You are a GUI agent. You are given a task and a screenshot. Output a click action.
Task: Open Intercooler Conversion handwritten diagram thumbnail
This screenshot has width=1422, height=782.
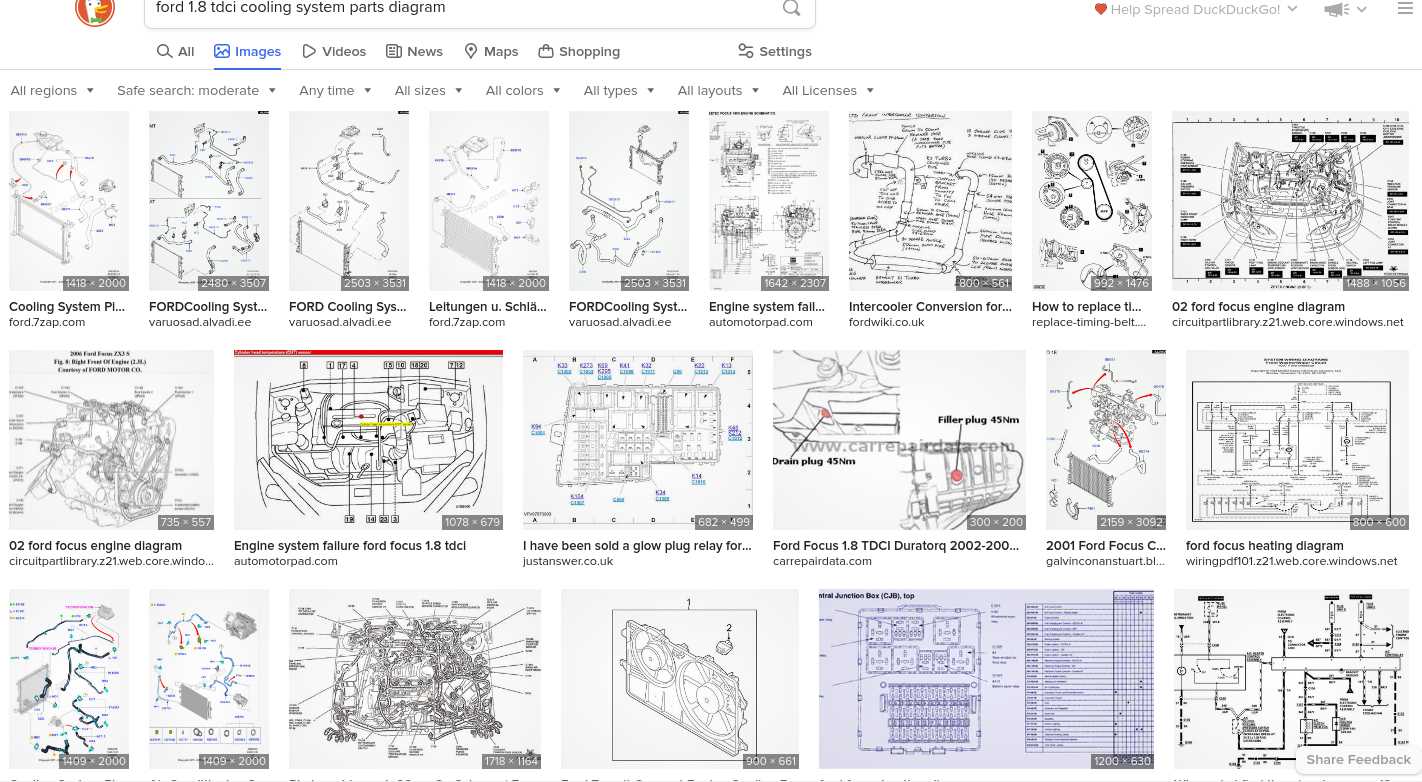[930, 201]
